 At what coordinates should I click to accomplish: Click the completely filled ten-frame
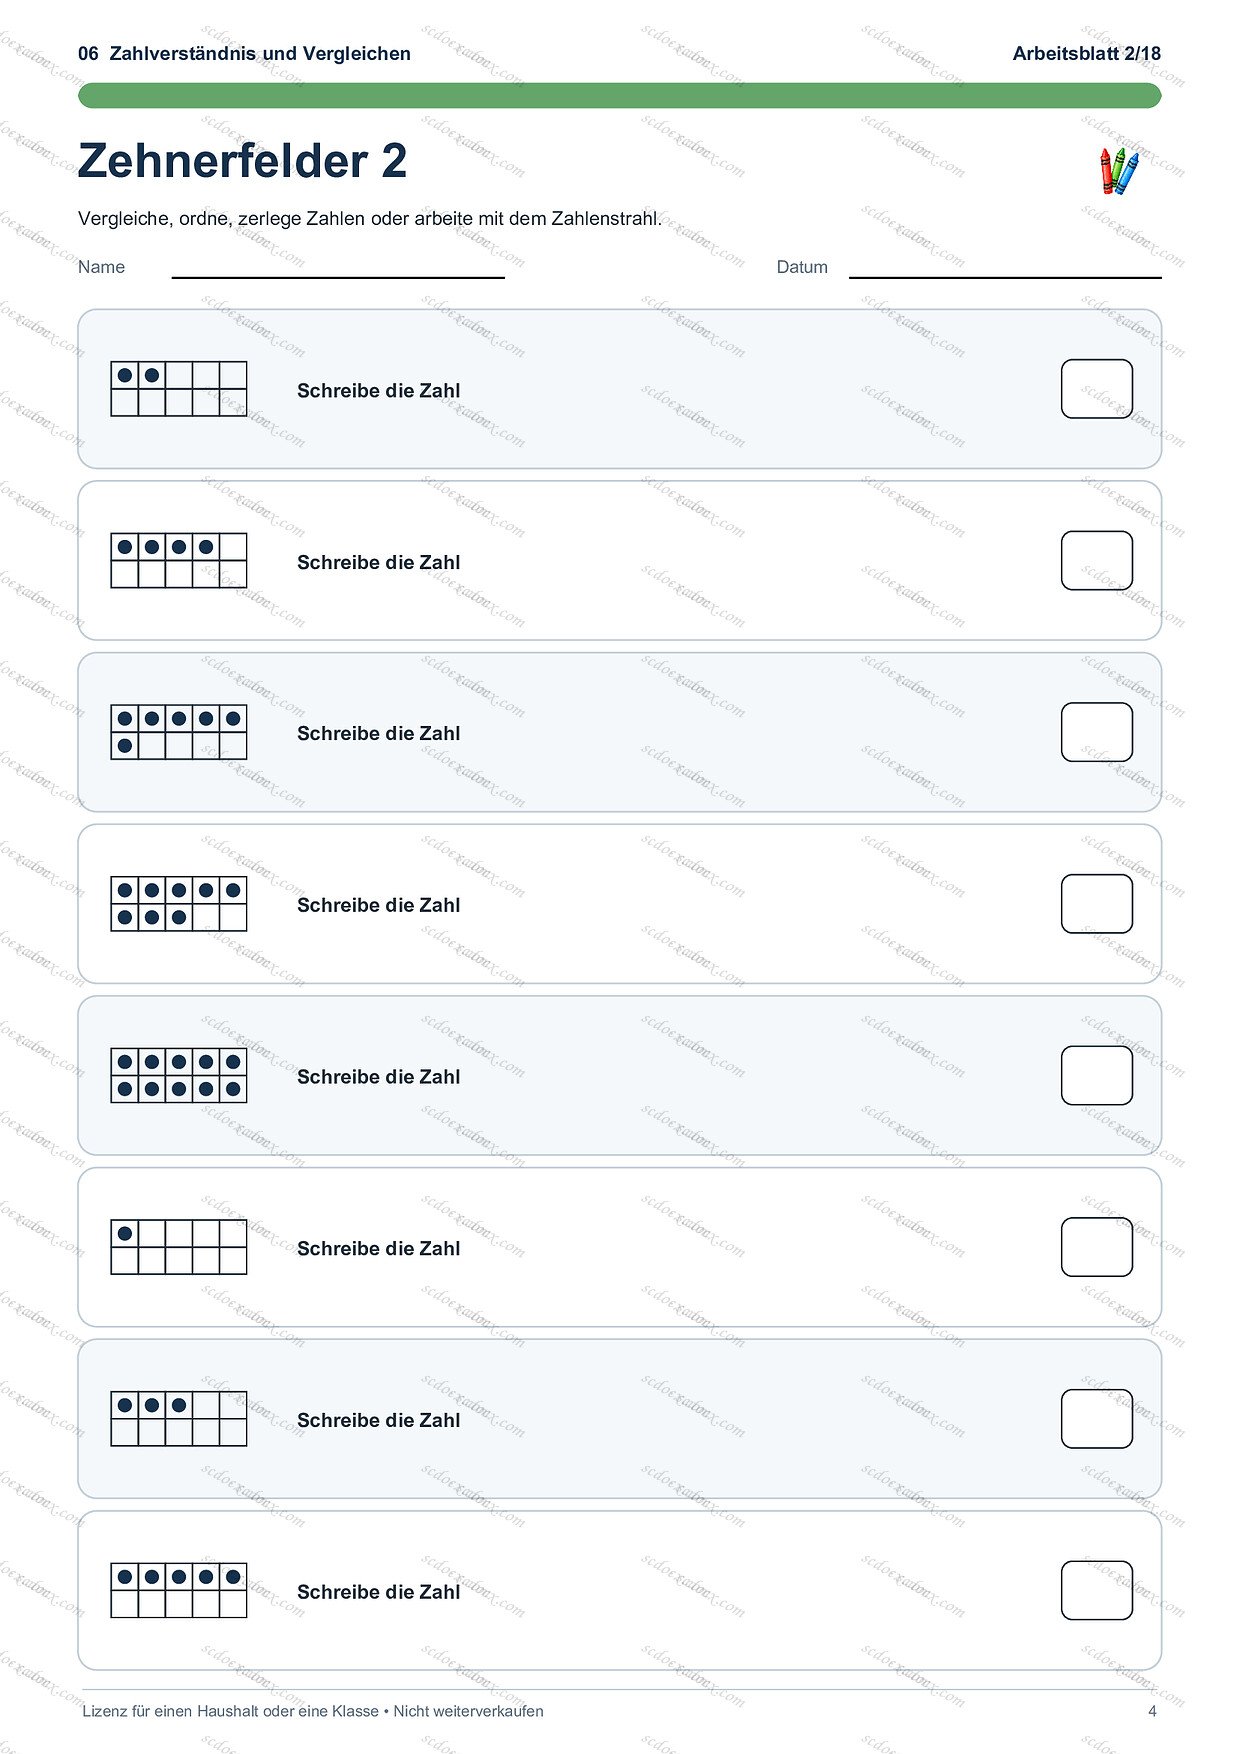[x=179, y=1075]
